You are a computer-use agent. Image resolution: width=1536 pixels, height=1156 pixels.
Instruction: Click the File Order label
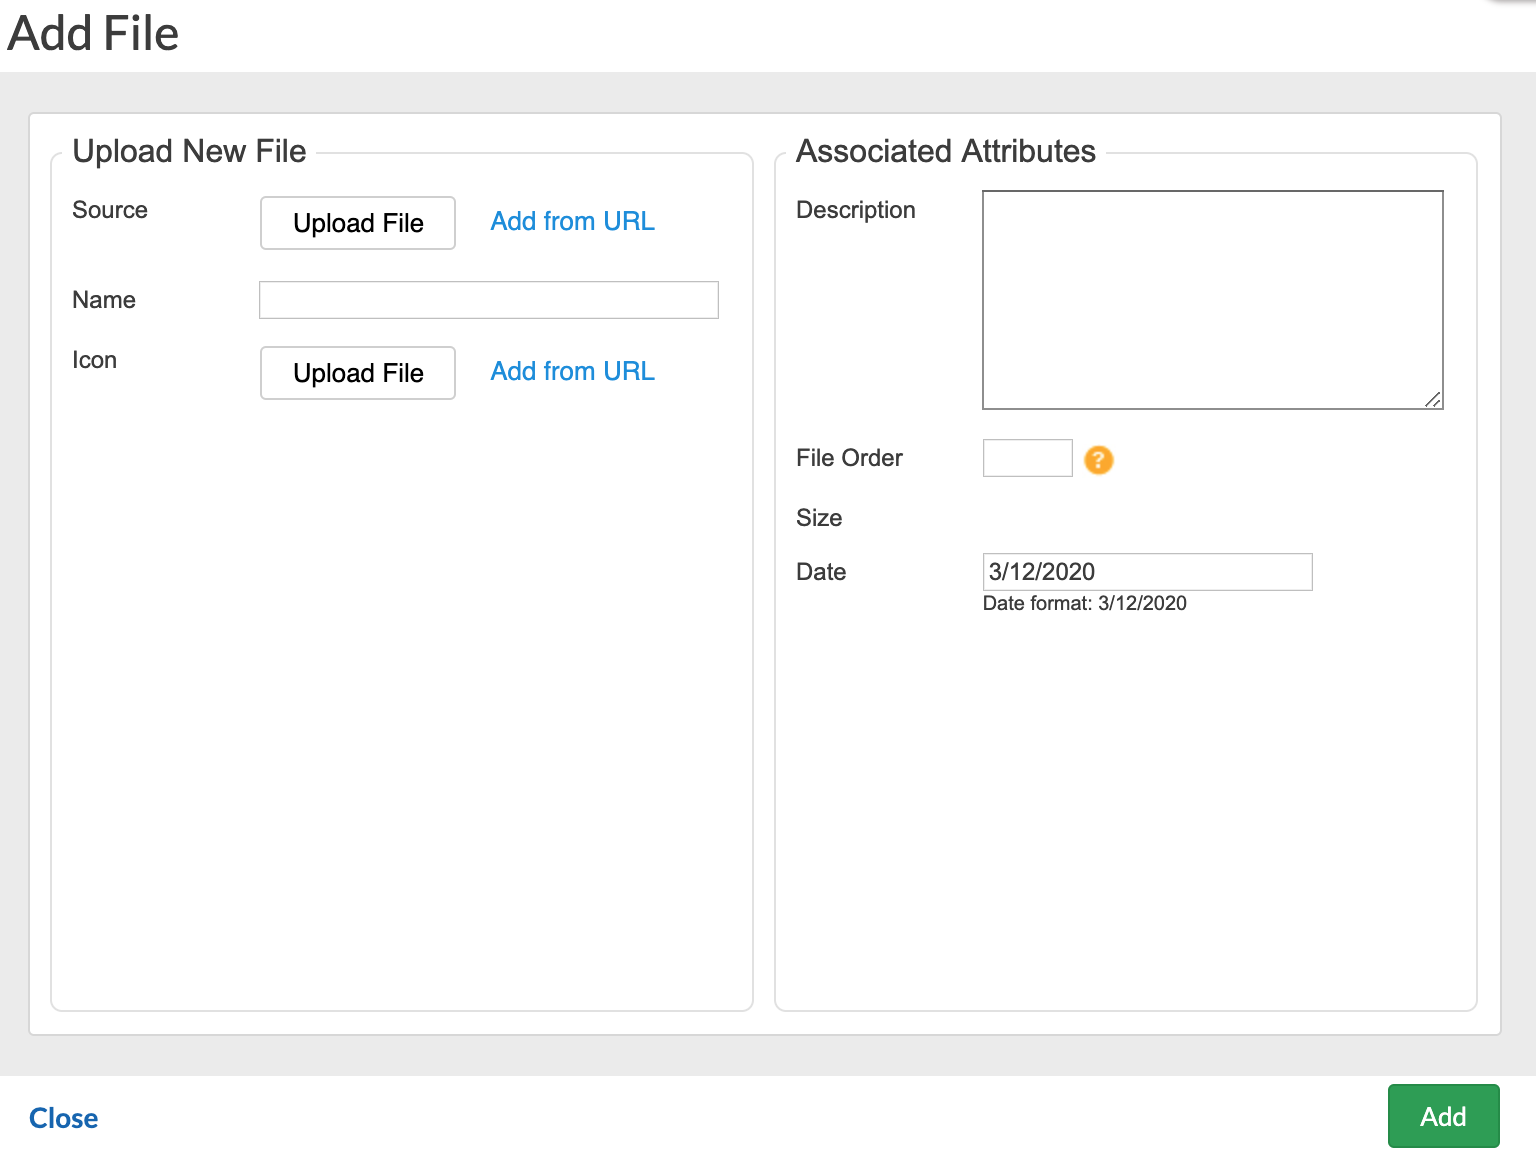(x=849, y=458)
